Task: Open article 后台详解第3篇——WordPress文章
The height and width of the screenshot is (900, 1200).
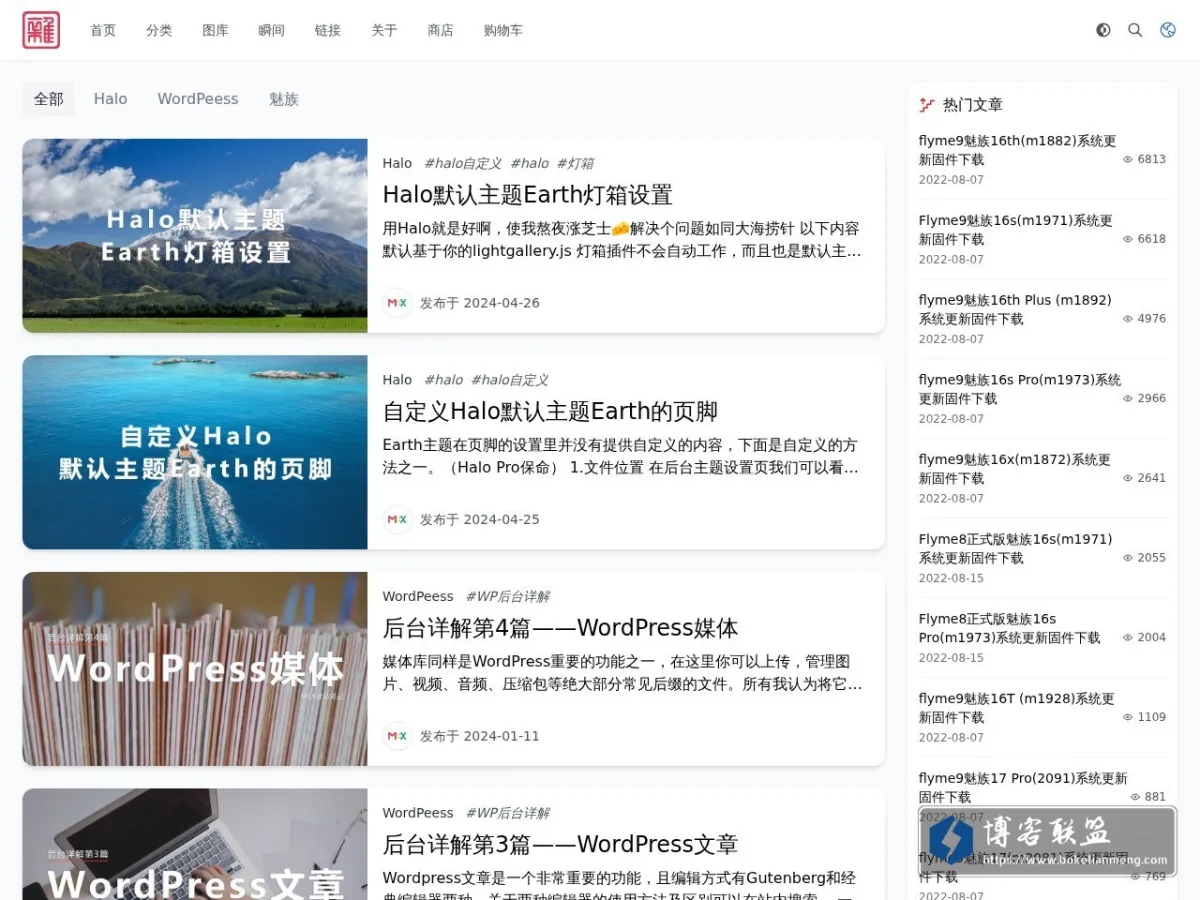Action: [560, 844]
